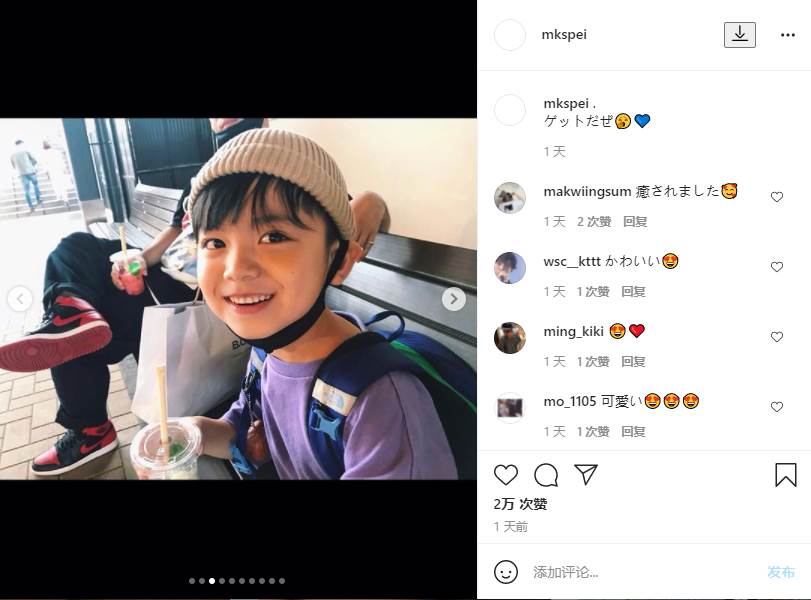
Task: Click the download icon button
Action: pyautogui.click(x=739, y=35)
